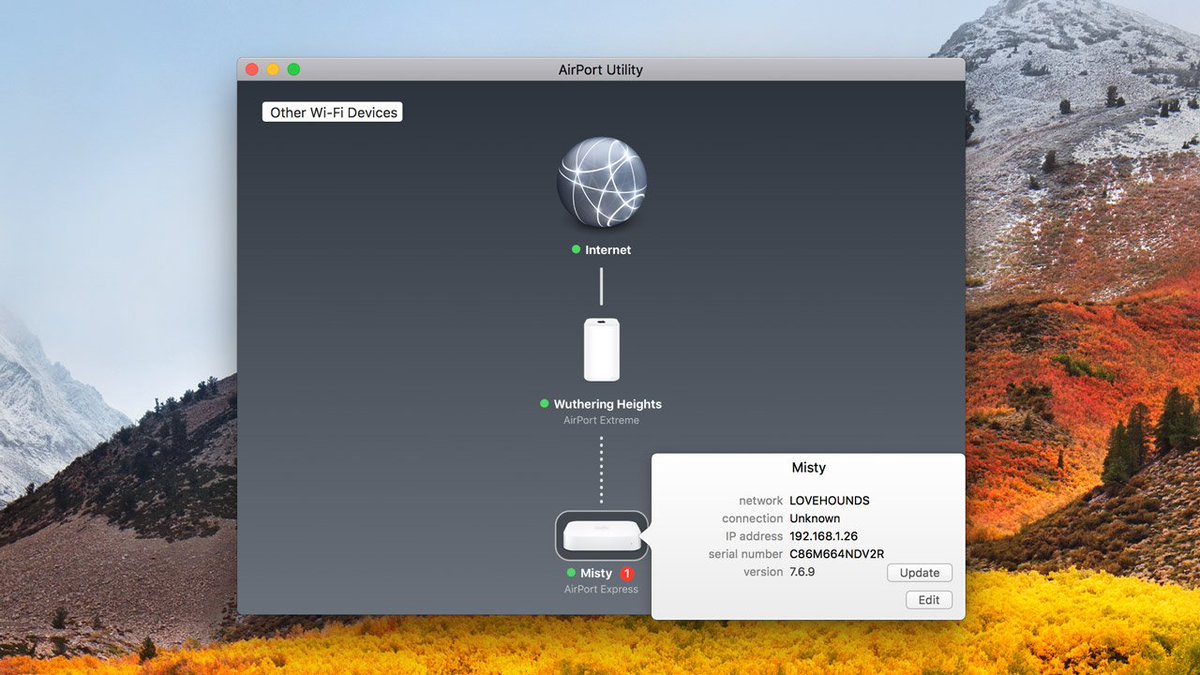This screenshot has height=675, width=1200.
Task: Click the Internet label under the globe
Action: tap(608, 250)
